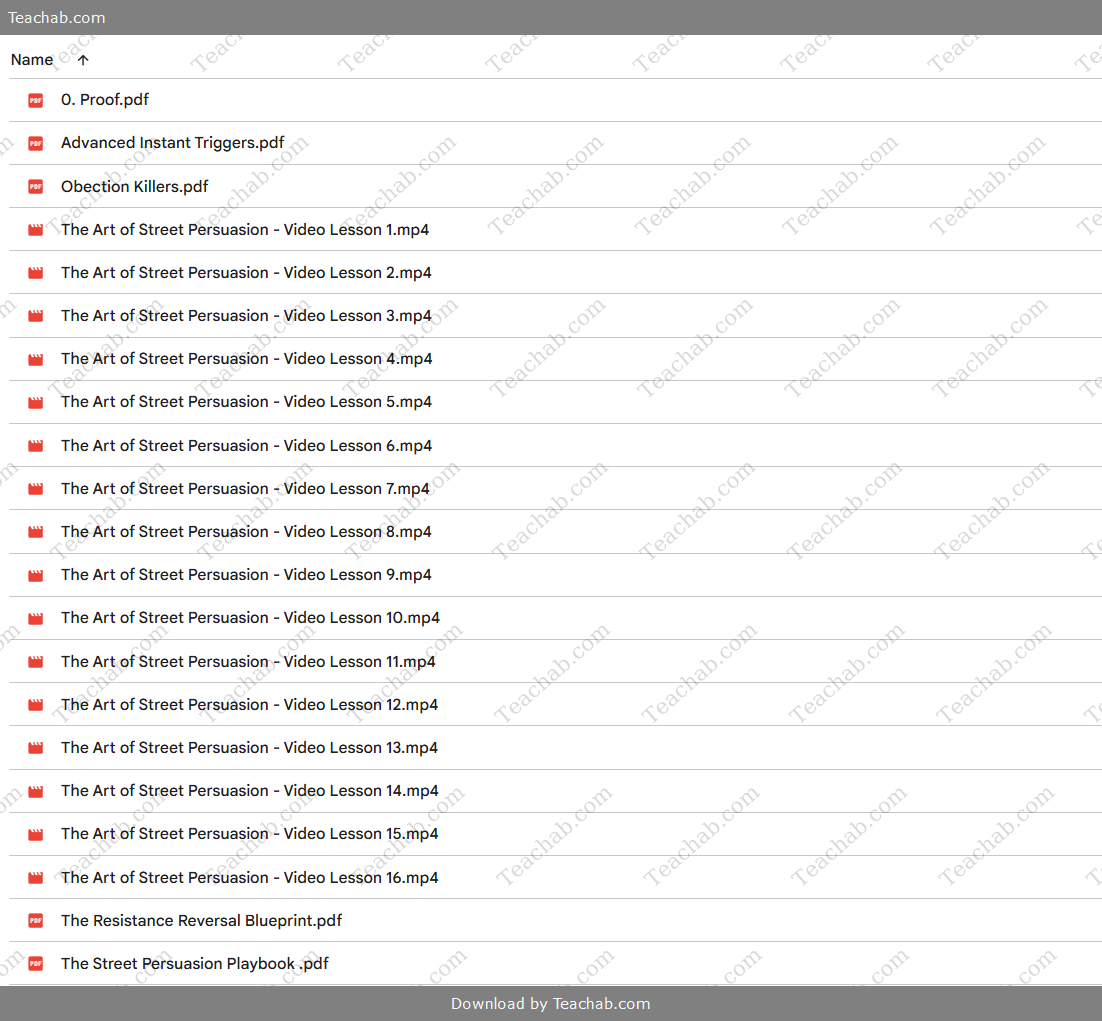Click the video icon for Video Lesson 14.mp4
The image size is (1102, 1021).
click(36, 791)
